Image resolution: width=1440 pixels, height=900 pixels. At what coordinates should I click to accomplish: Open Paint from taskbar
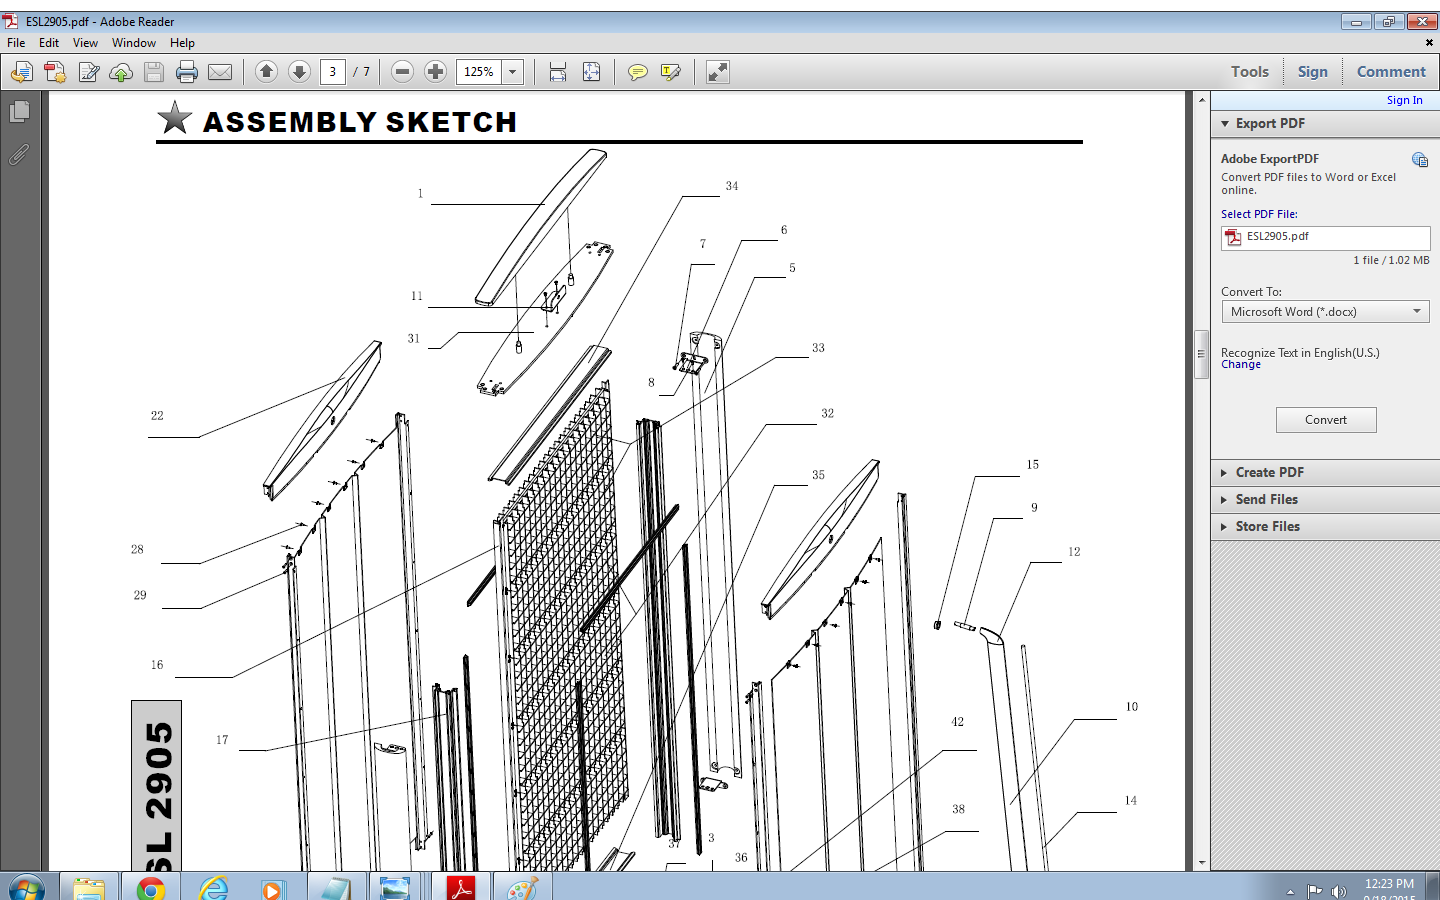(522, 888)
